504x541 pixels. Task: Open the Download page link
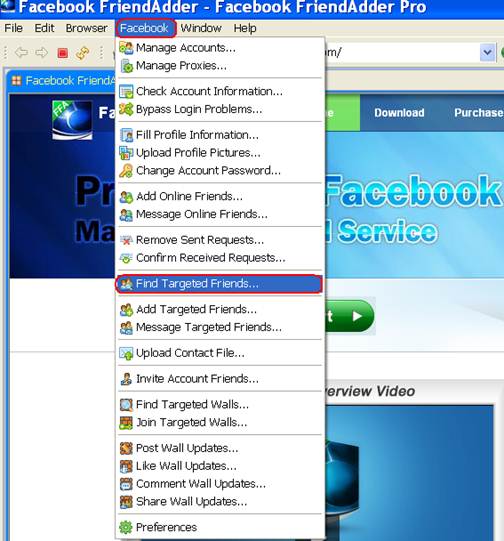[x=399, y=113]
